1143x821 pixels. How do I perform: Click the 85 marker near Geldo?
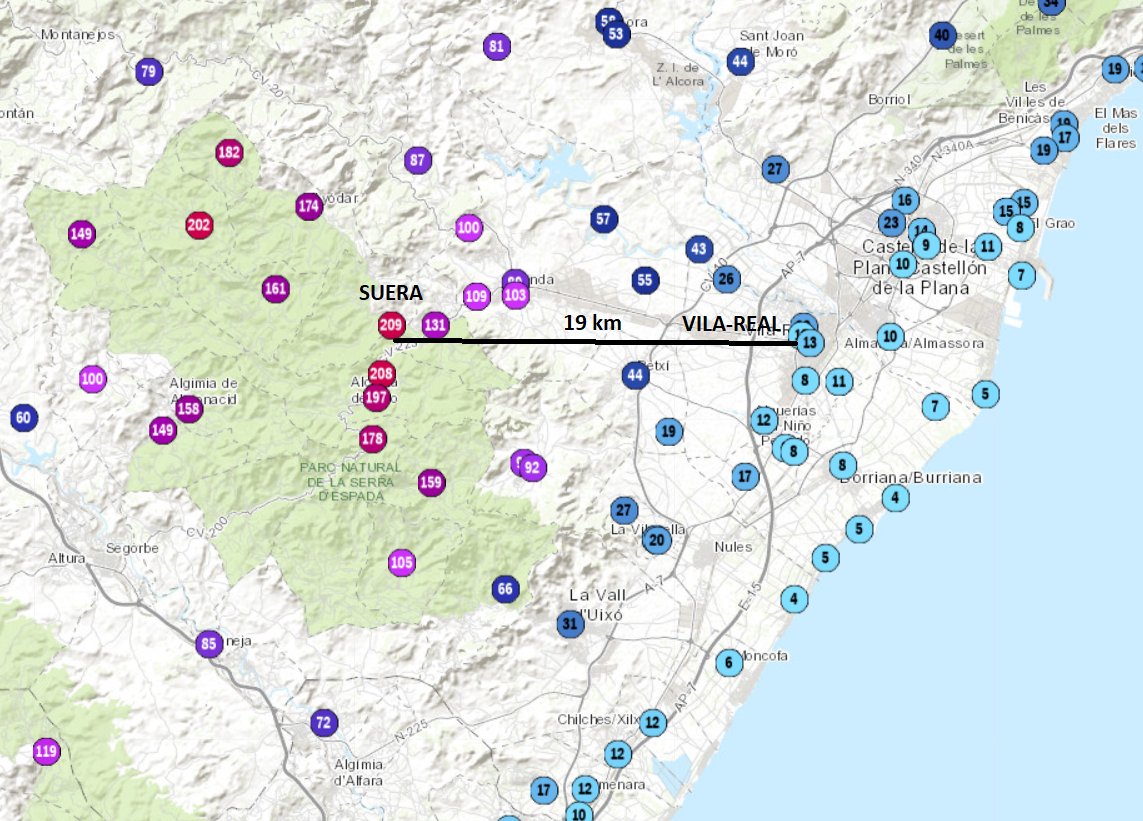[x=210, y=646]
